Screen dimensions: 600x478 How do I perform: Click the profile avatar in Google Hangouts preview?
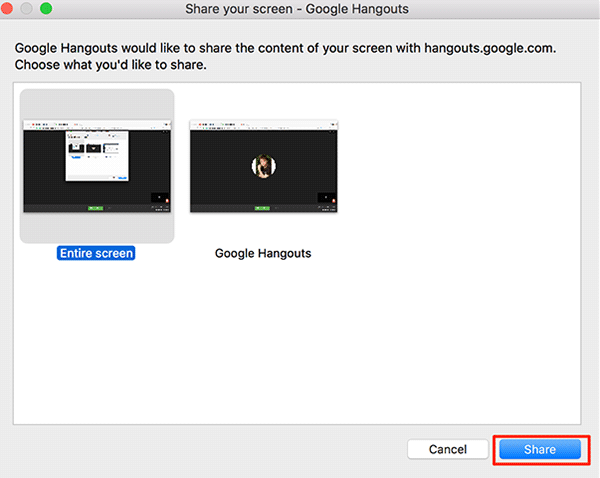(x=263, y=165)
